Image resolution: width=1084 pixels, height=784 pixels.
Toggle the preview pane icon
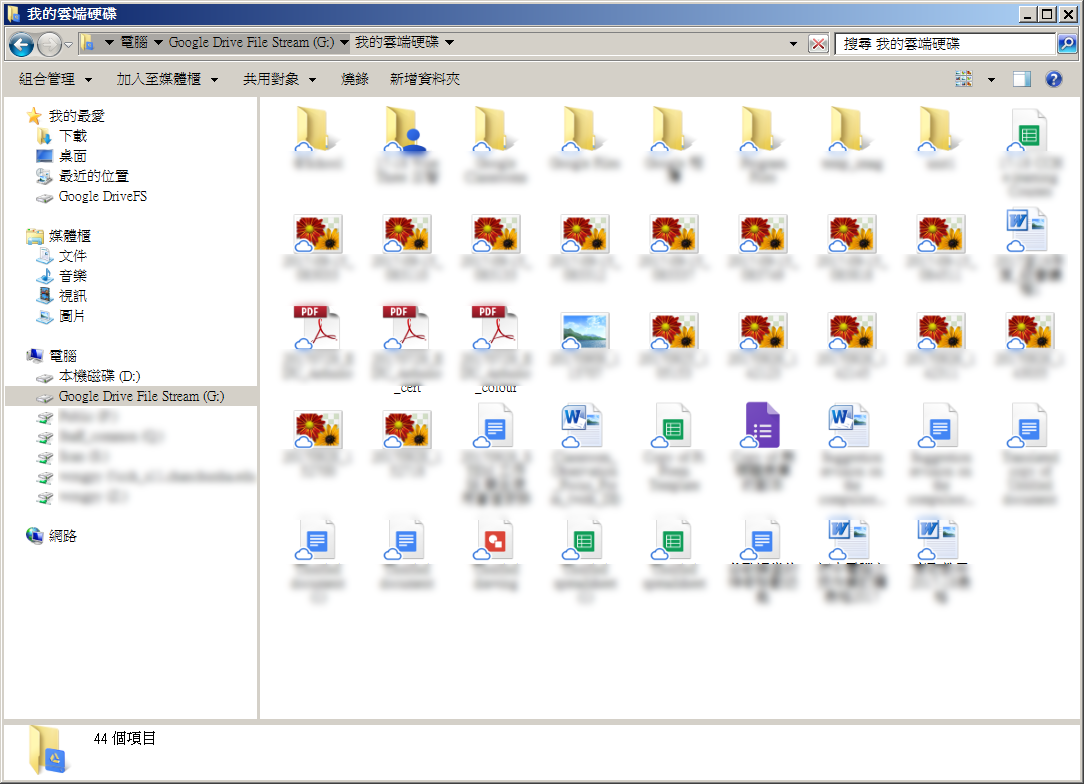click(x=1021, y=79)
